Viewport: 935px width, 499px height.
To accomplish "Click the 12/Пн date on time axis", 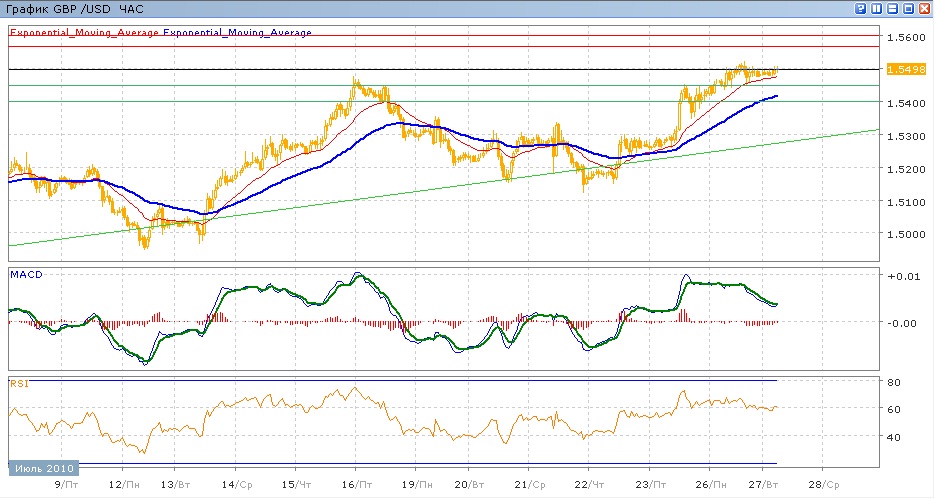I will pos(123,483).
